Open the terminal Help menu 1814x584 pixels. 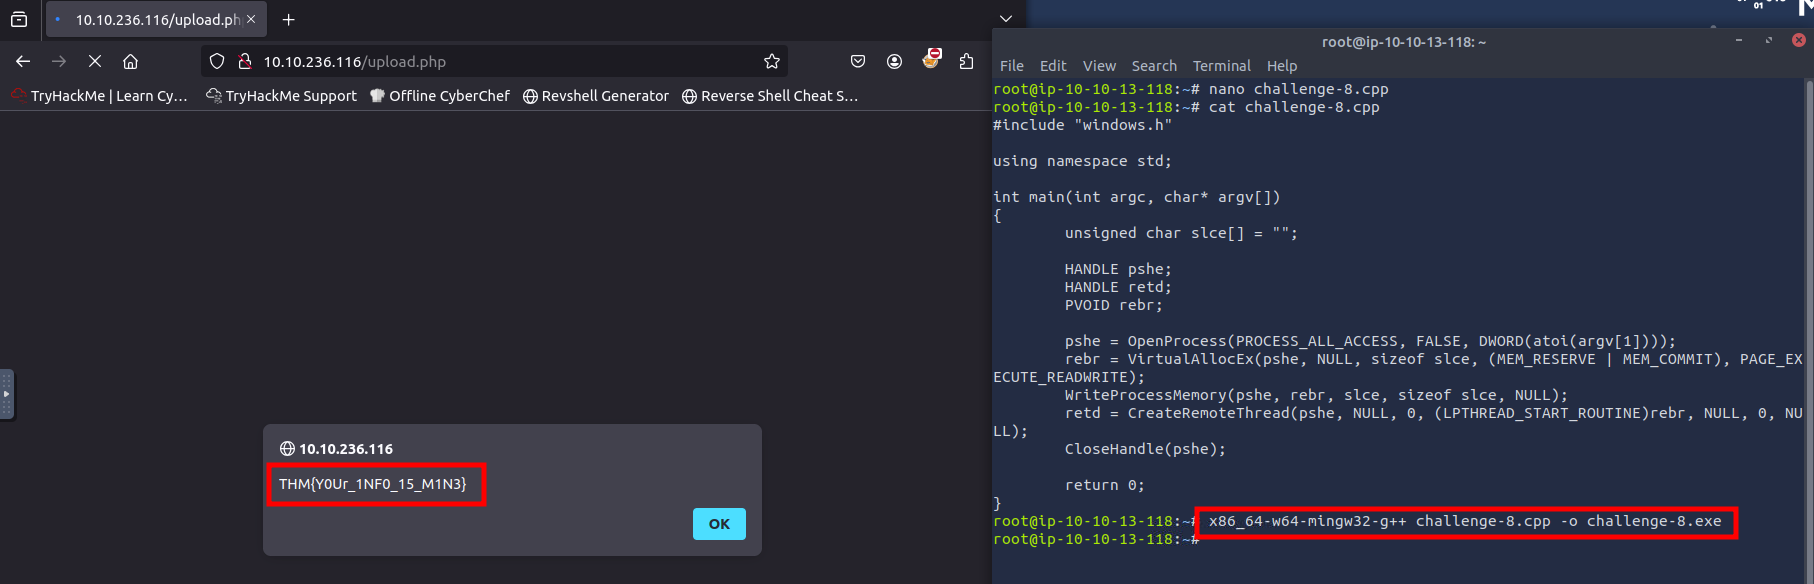pos(1282,66)
